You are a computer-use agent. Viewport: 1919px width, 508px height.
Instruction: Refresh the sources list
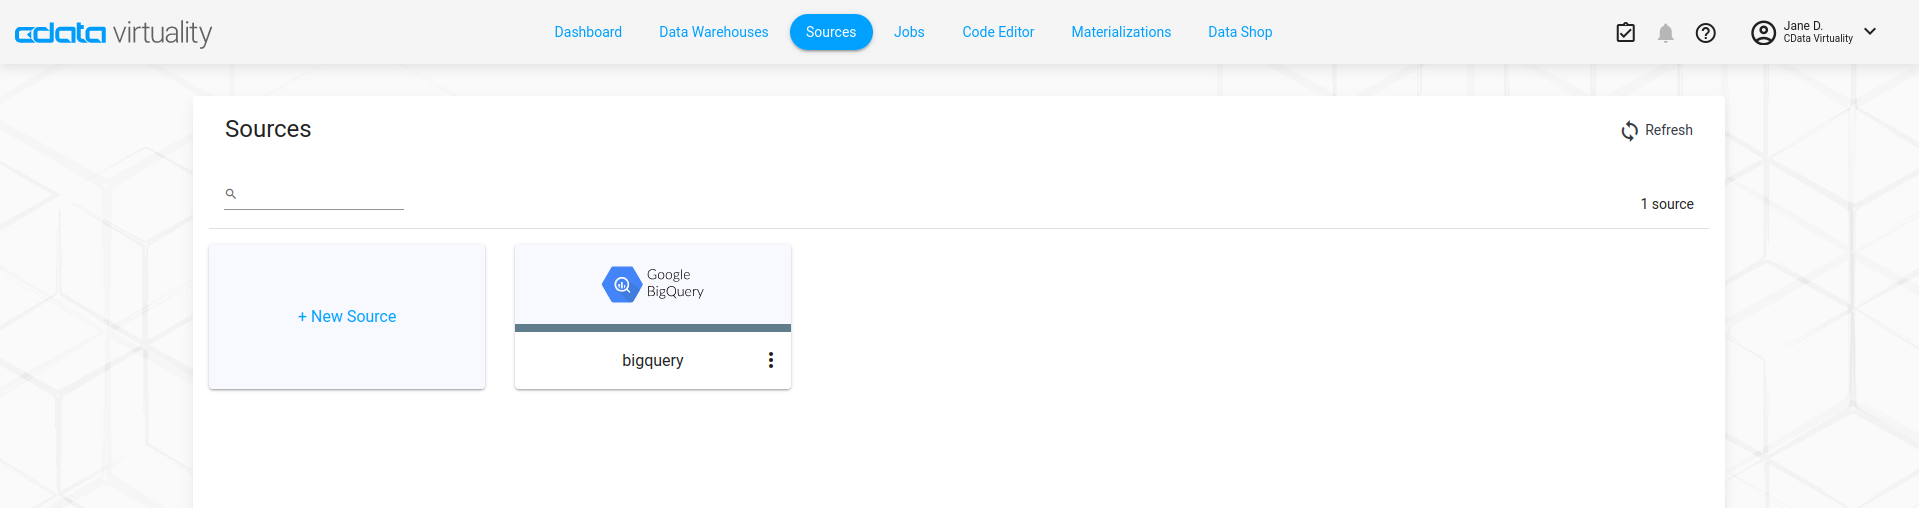(x=1656, y=130)
